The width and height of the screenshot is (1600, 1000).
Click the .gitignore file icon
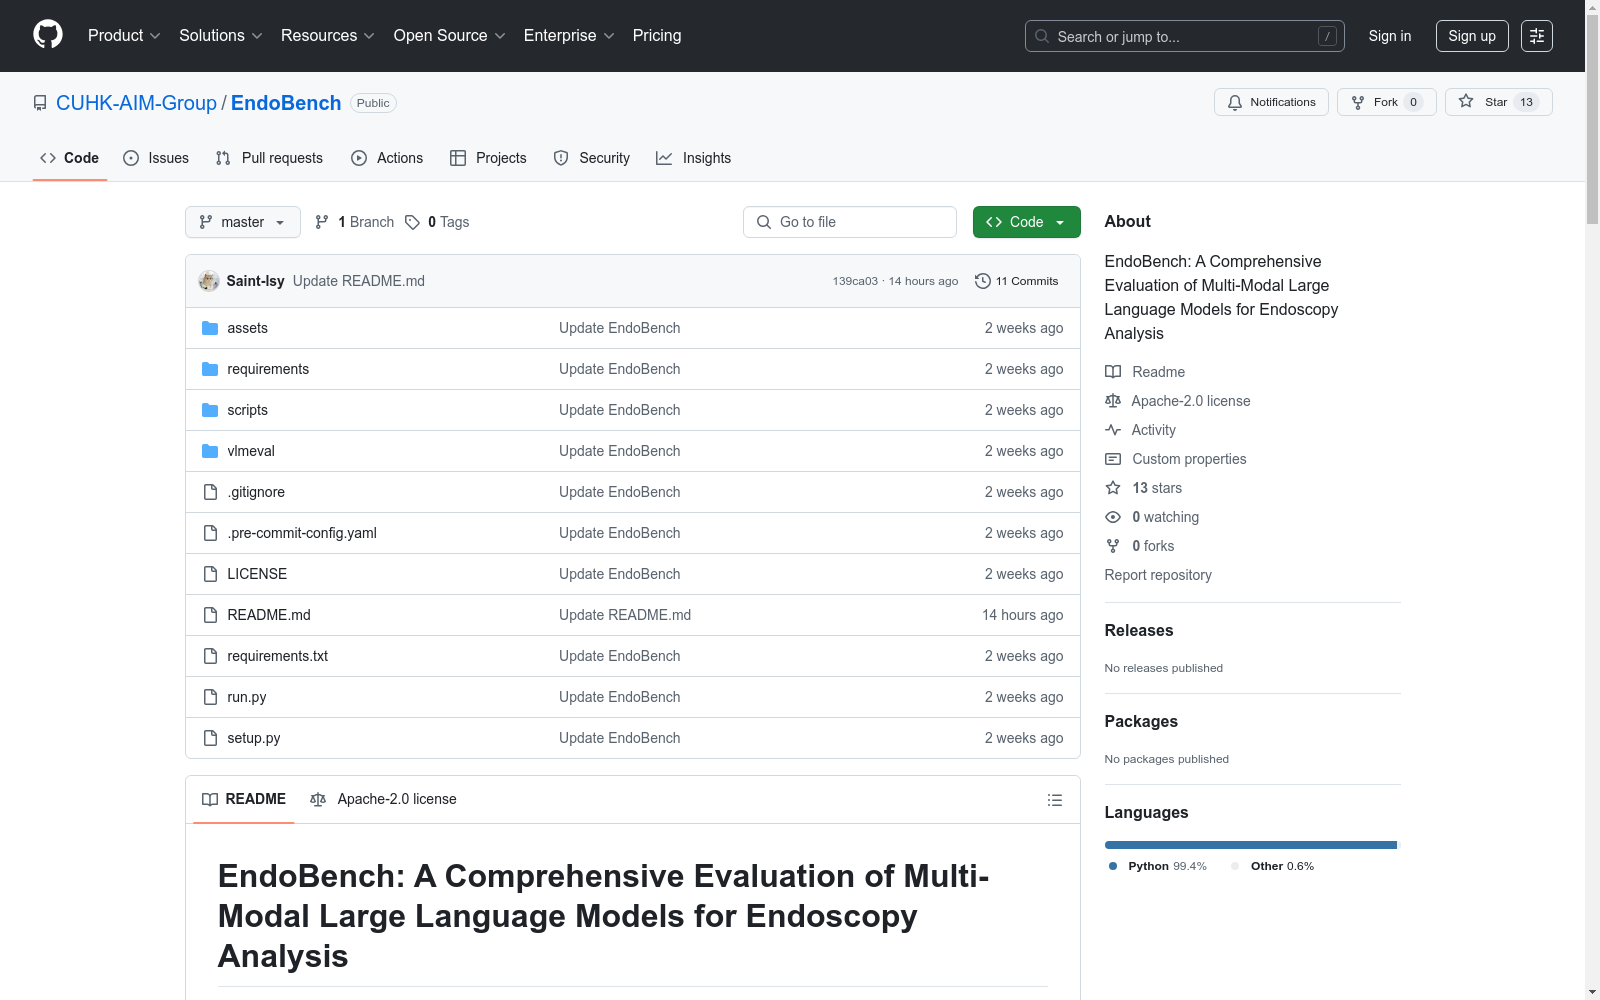coord(210,492)
